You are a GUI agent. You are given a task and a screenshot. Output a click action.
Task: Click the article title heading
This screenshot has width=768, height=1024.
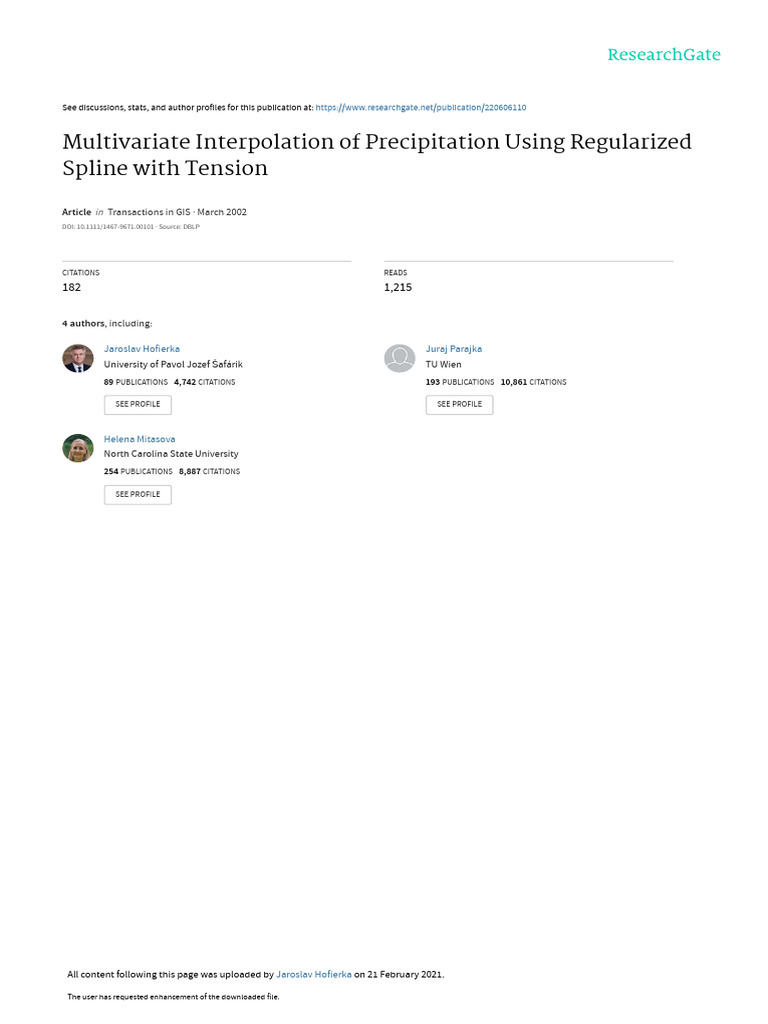[376, 154]
